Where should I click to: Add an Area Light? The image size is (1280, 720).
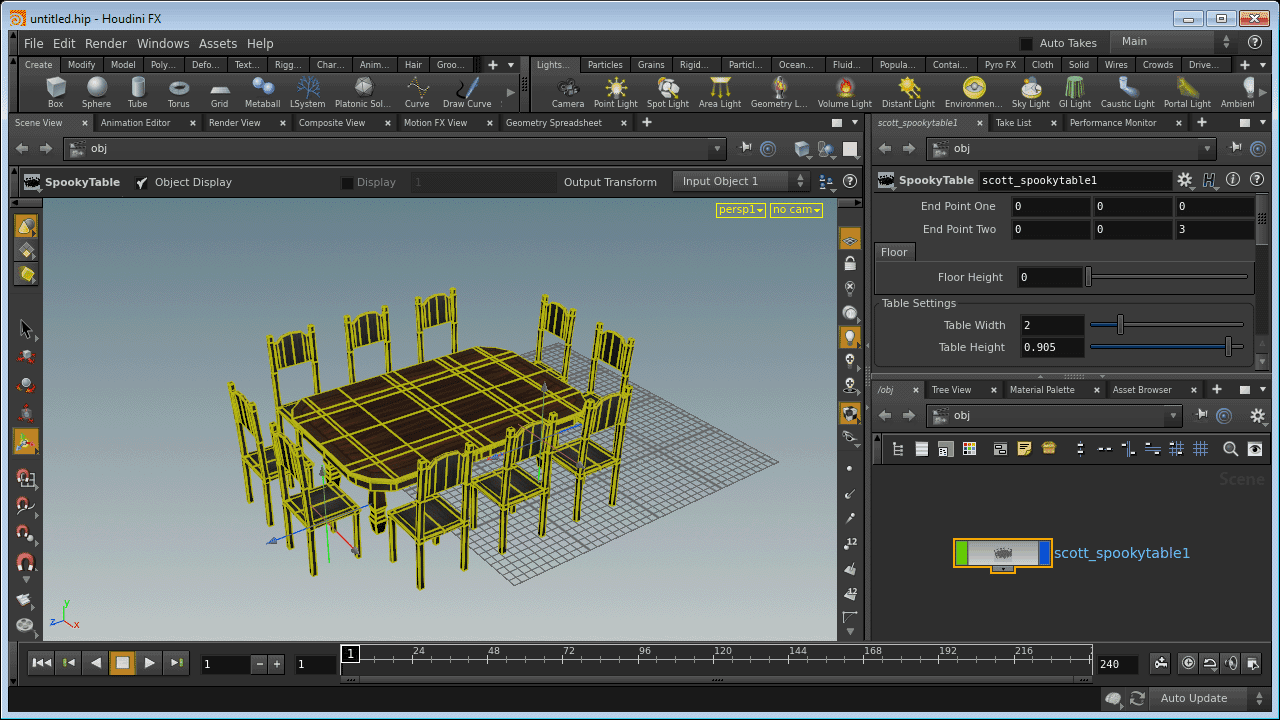[x=720, y=92]
